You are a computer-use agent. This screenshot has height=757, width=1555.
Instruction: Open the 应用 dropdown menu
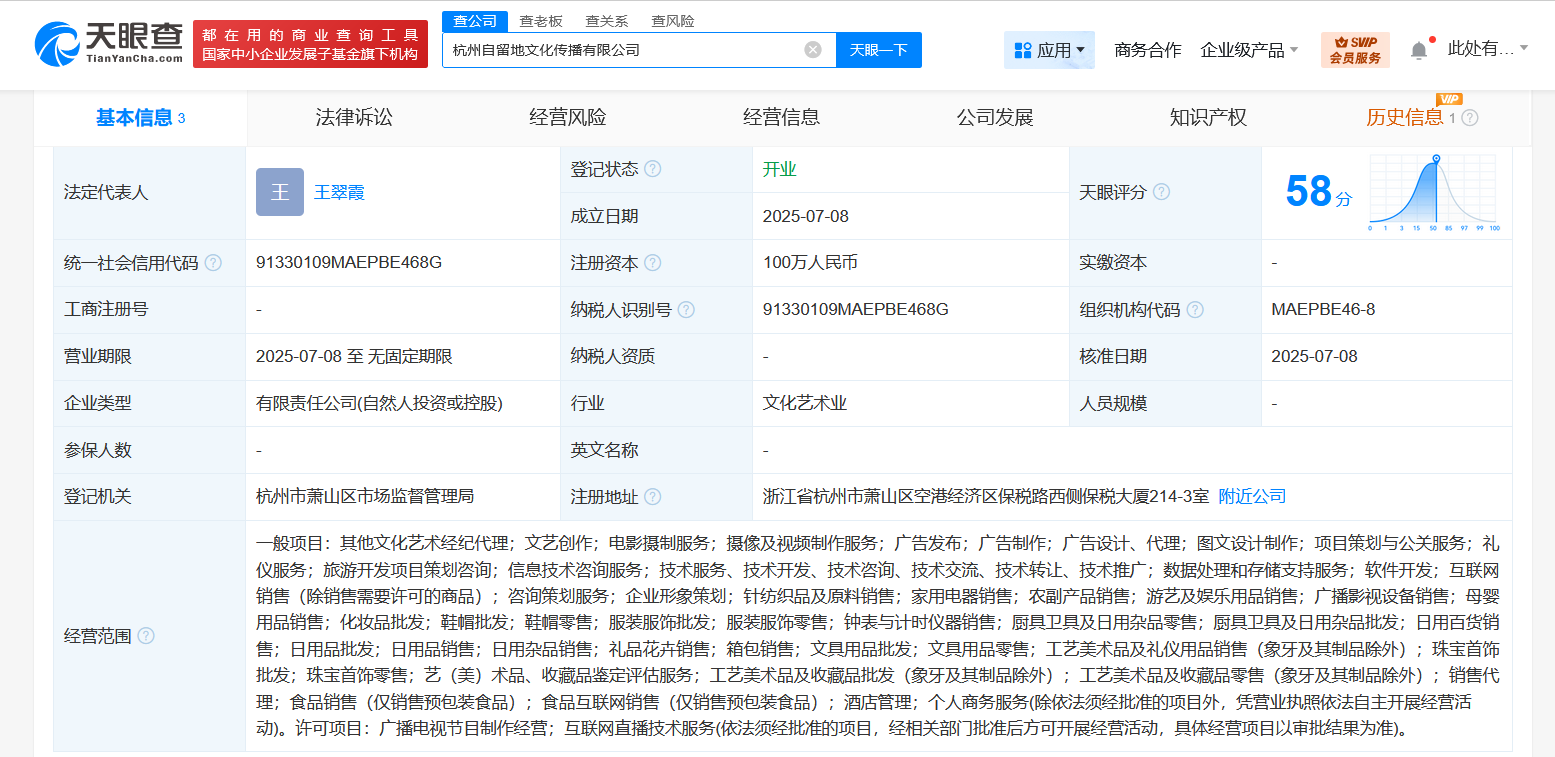coord(1049,50)
